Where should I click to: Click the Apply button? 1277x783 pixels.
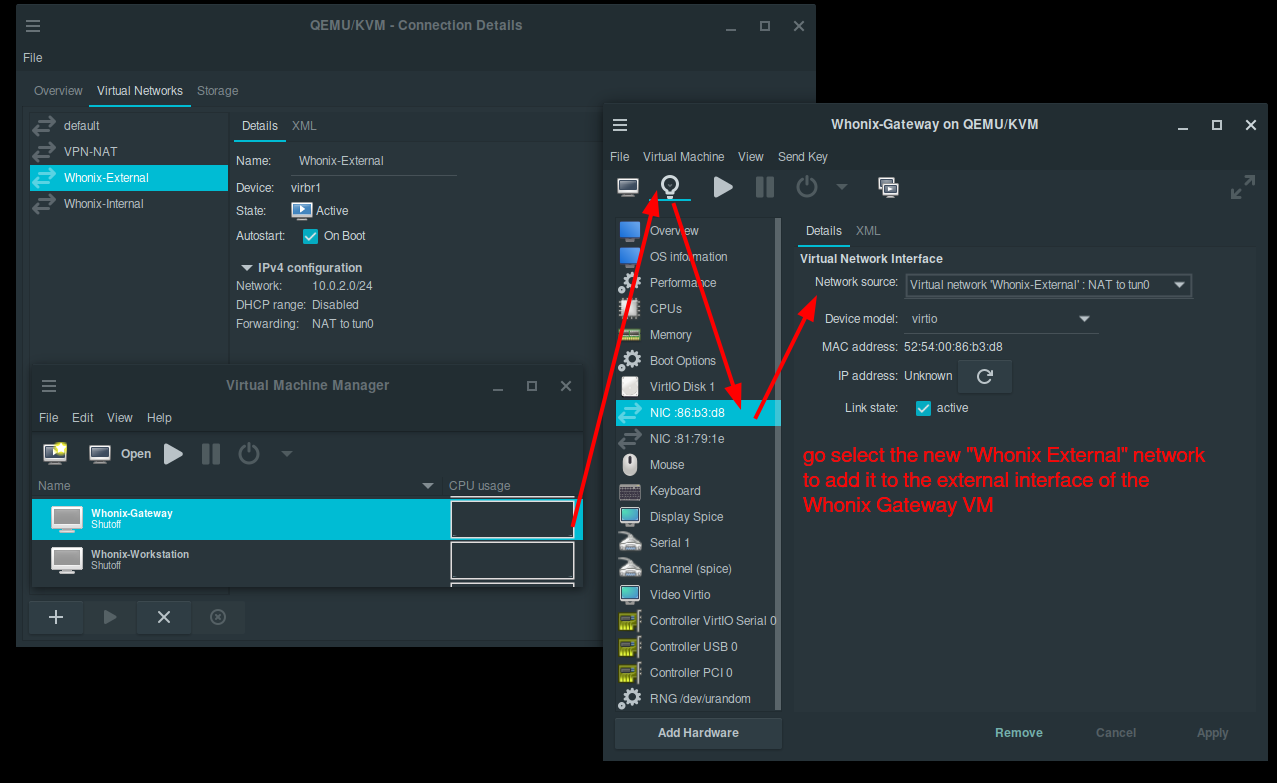click(1212, 733)
